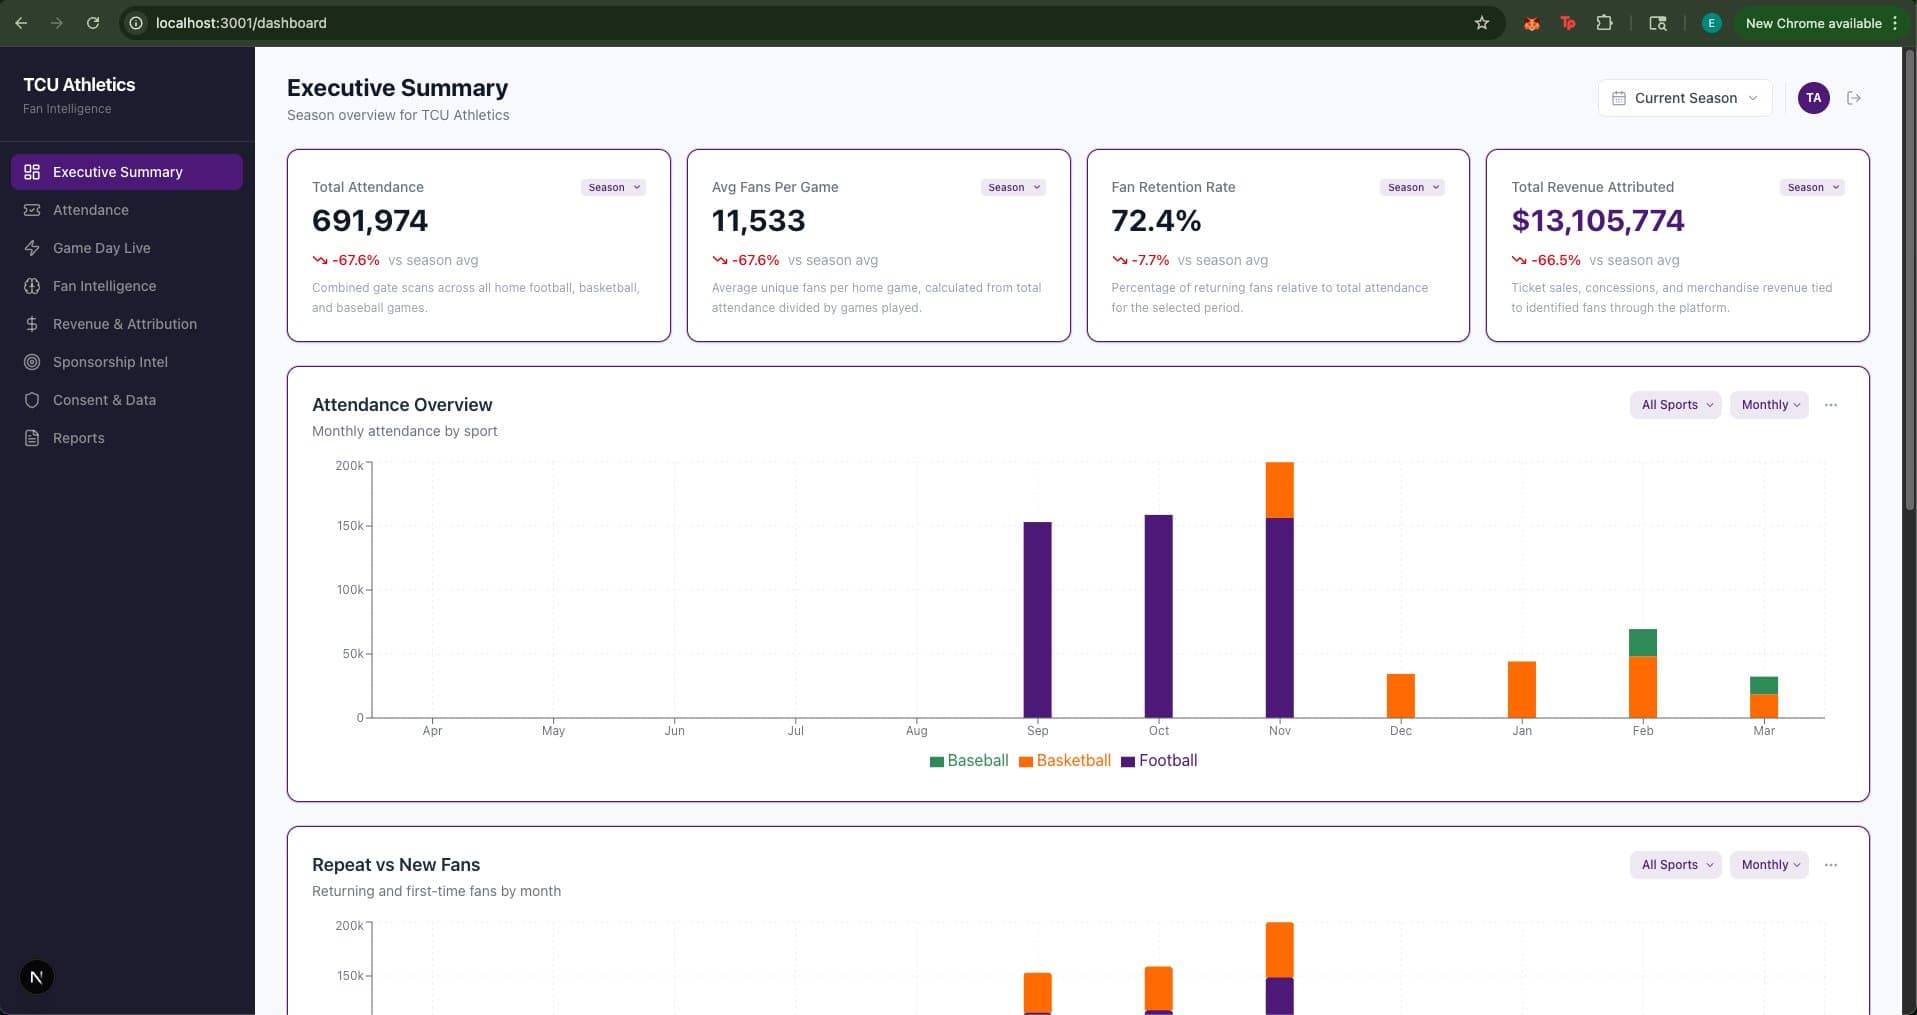The image size is (1917, 1015).
Task: Click the Jan basketball bar in Attendance Overview
Action: coord(1522,690)
